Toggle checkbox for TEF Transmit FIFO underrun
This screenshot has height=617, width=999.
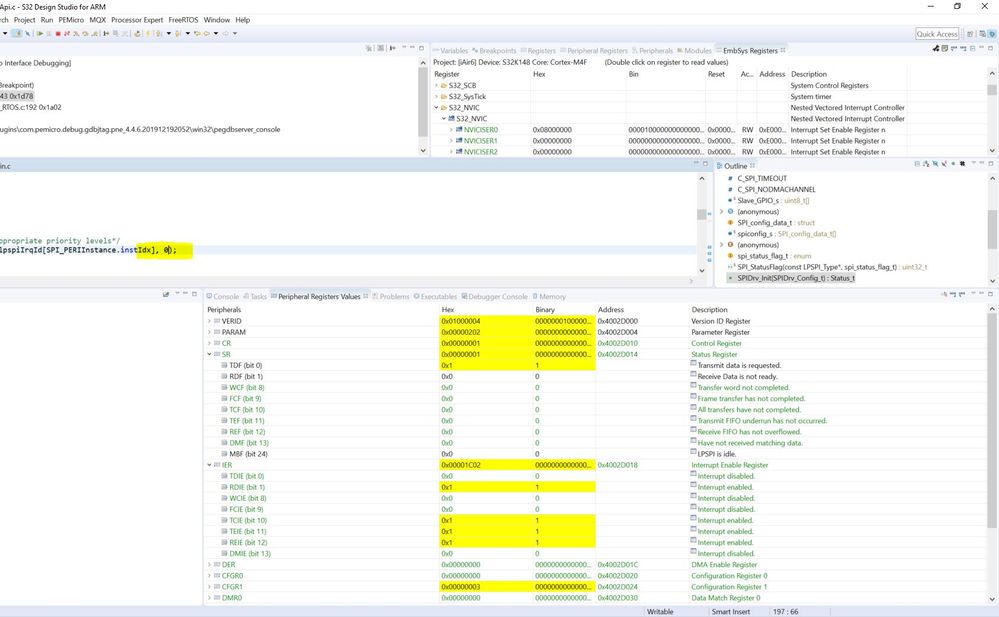pos(693,420)
